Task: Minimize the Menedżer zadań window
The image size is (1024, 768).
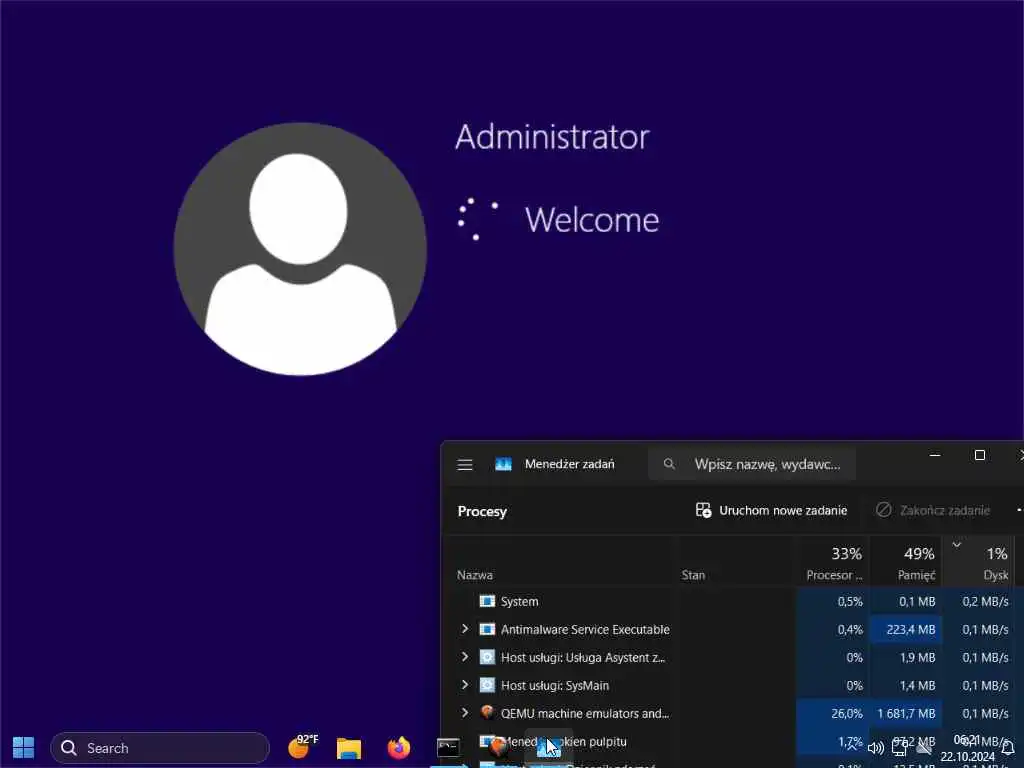Action: pyautogui.click(x=935, y=455)
